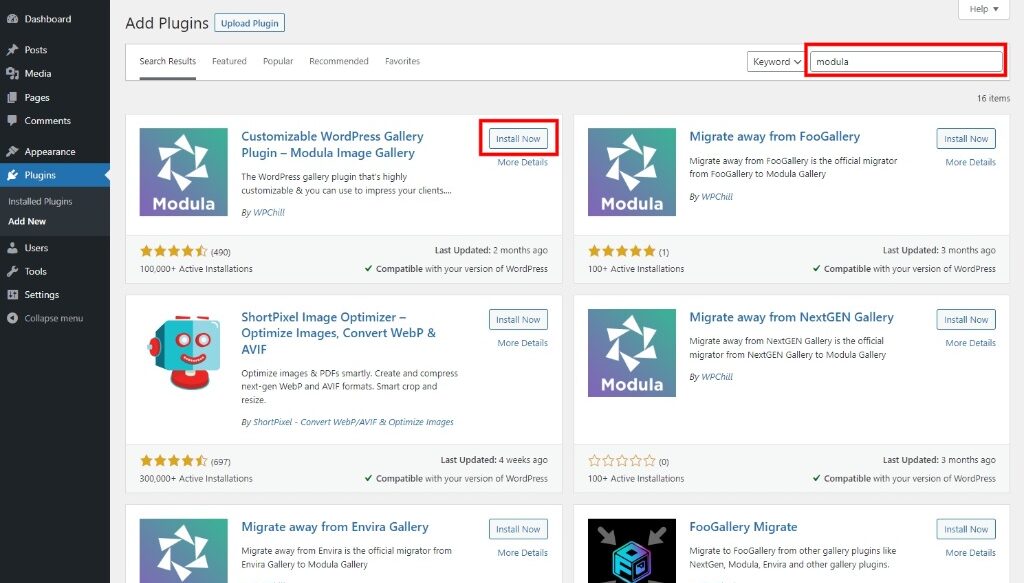
Task: View More Details for FooGallery Migrate
Action: 970,553
